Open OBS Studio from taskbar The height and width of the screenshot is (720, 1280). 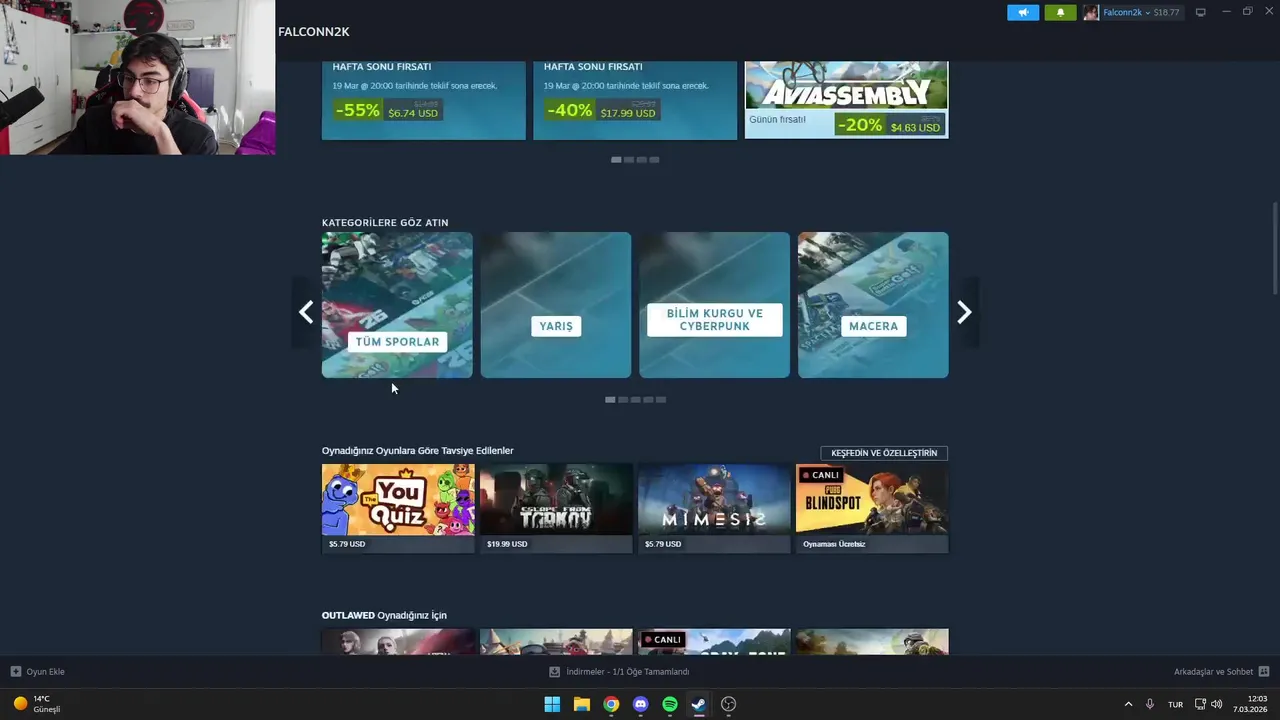click(729, 704)
